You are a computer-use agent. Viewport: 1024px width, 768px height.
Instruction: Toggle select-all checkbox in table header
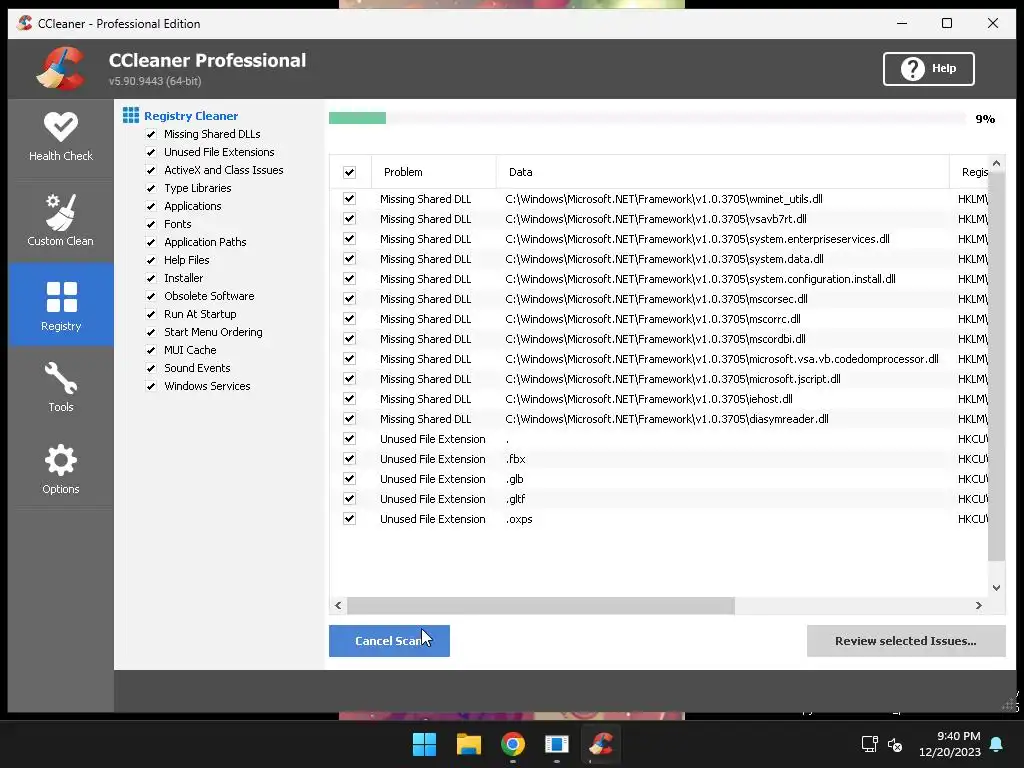pyautogui.click(x=349, y=172)
